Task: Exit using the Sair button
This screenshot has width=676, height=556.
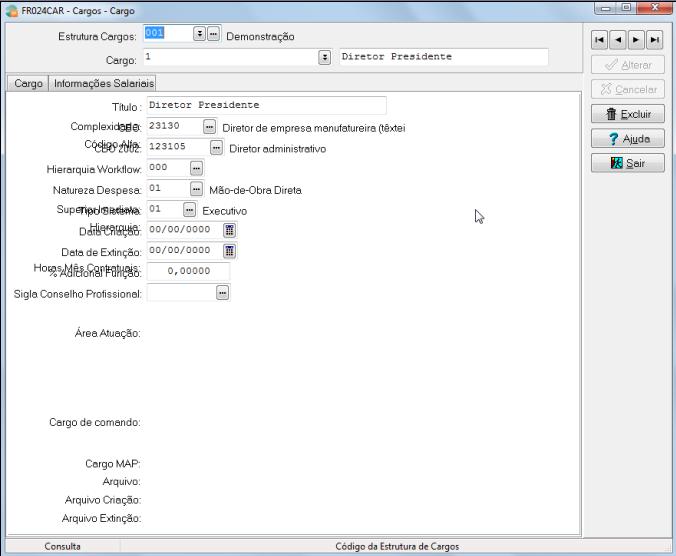Action: (628, 163)
